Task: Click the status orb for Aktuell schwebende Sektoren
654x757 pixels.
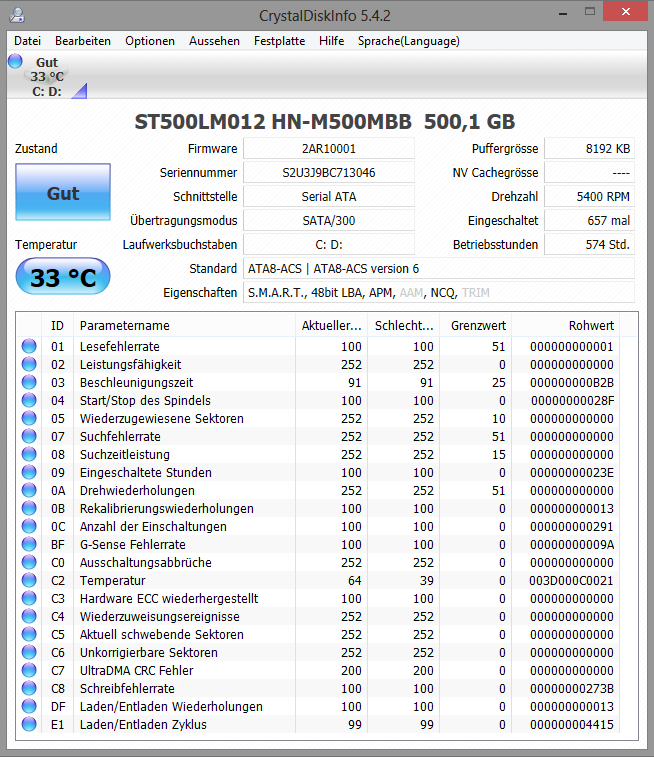Action: click(29, 634)
